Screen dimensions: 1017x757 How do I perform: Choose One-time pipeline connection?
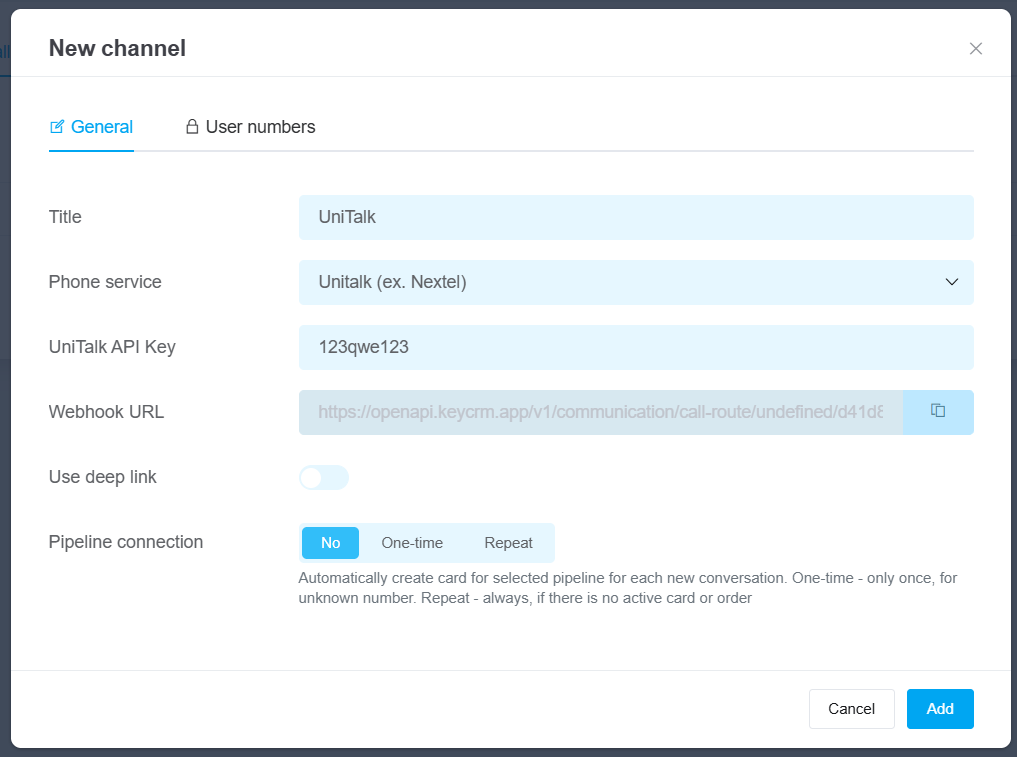click(412, 543)
